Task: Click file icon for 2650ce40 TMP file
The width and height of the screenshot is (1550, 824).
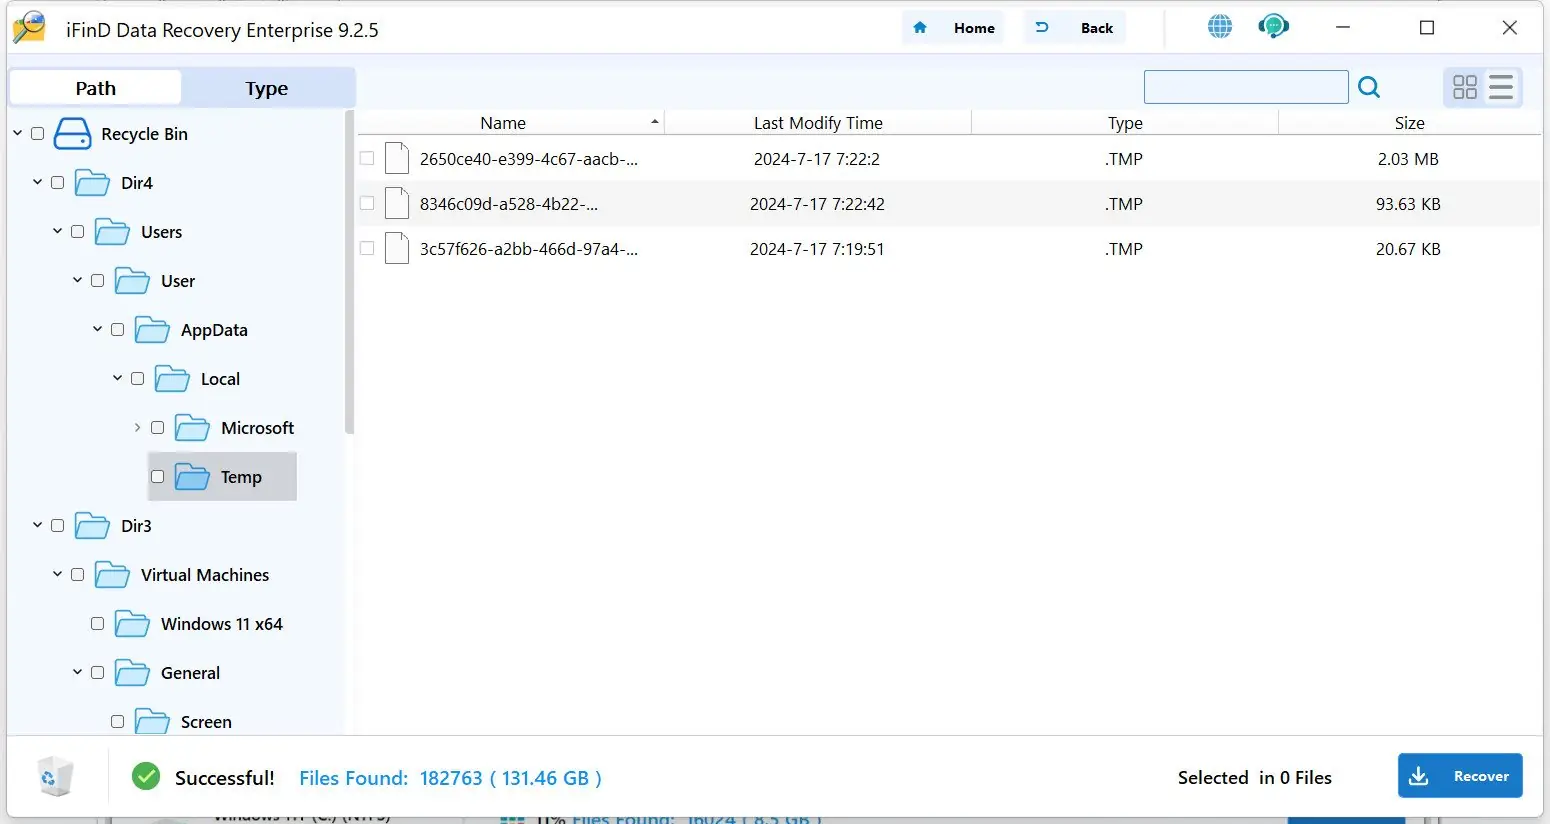Action: [397, 159]
